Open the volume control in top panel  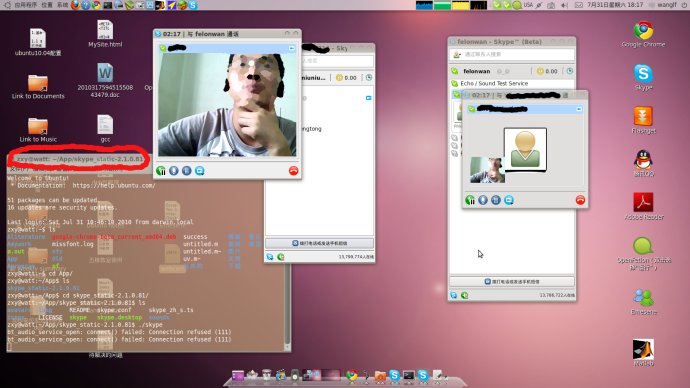[565, 5]
